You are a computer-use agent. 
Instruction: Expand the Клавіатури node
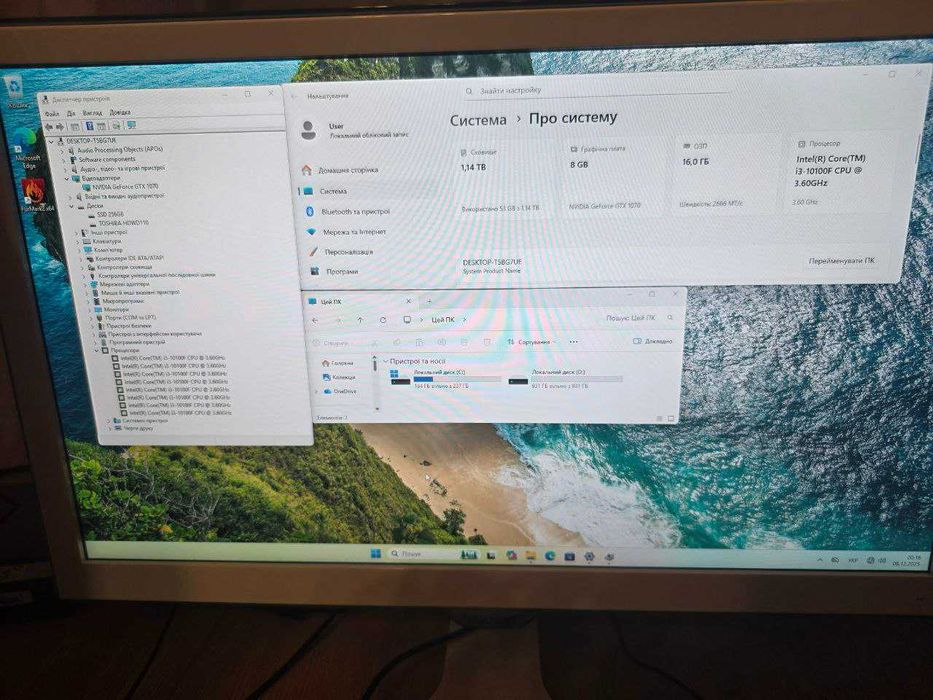80,242
